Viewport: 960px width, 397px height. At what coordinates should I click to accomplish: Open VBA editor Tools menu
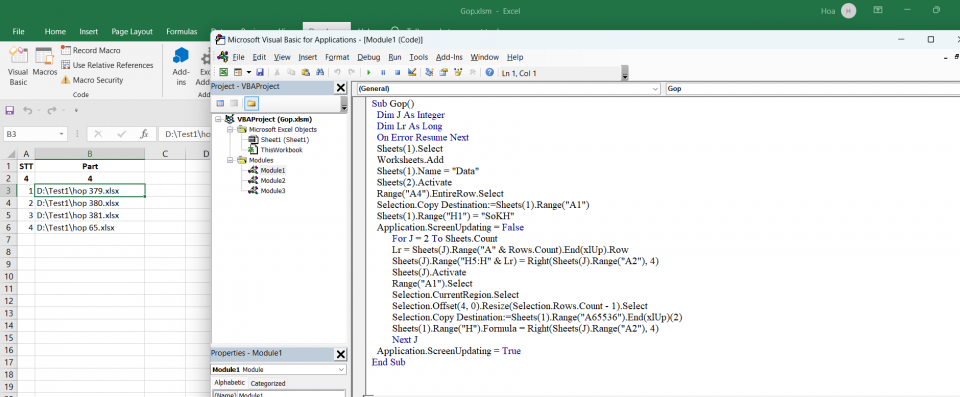(x=418, y=57)
